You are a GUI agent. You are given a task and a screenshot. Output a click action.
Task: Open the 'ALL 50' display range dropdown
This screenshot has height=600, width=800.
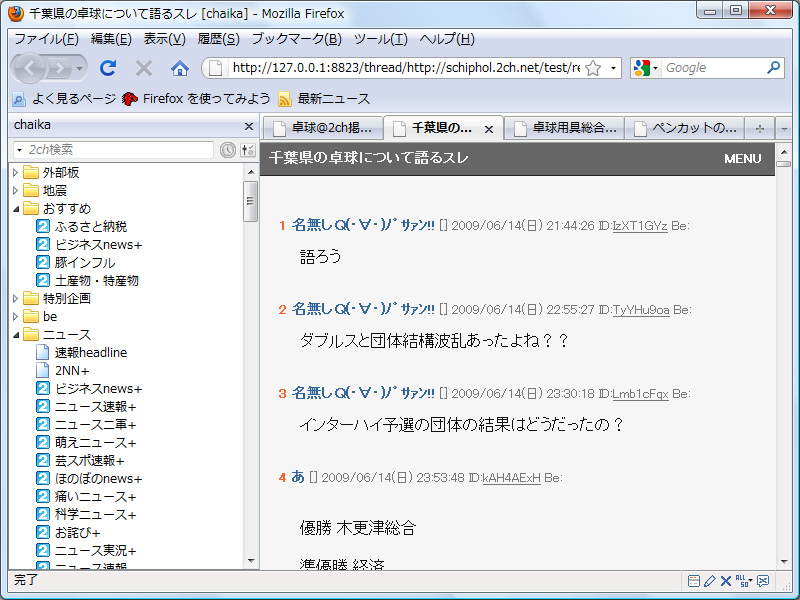(x=743, y=581)
